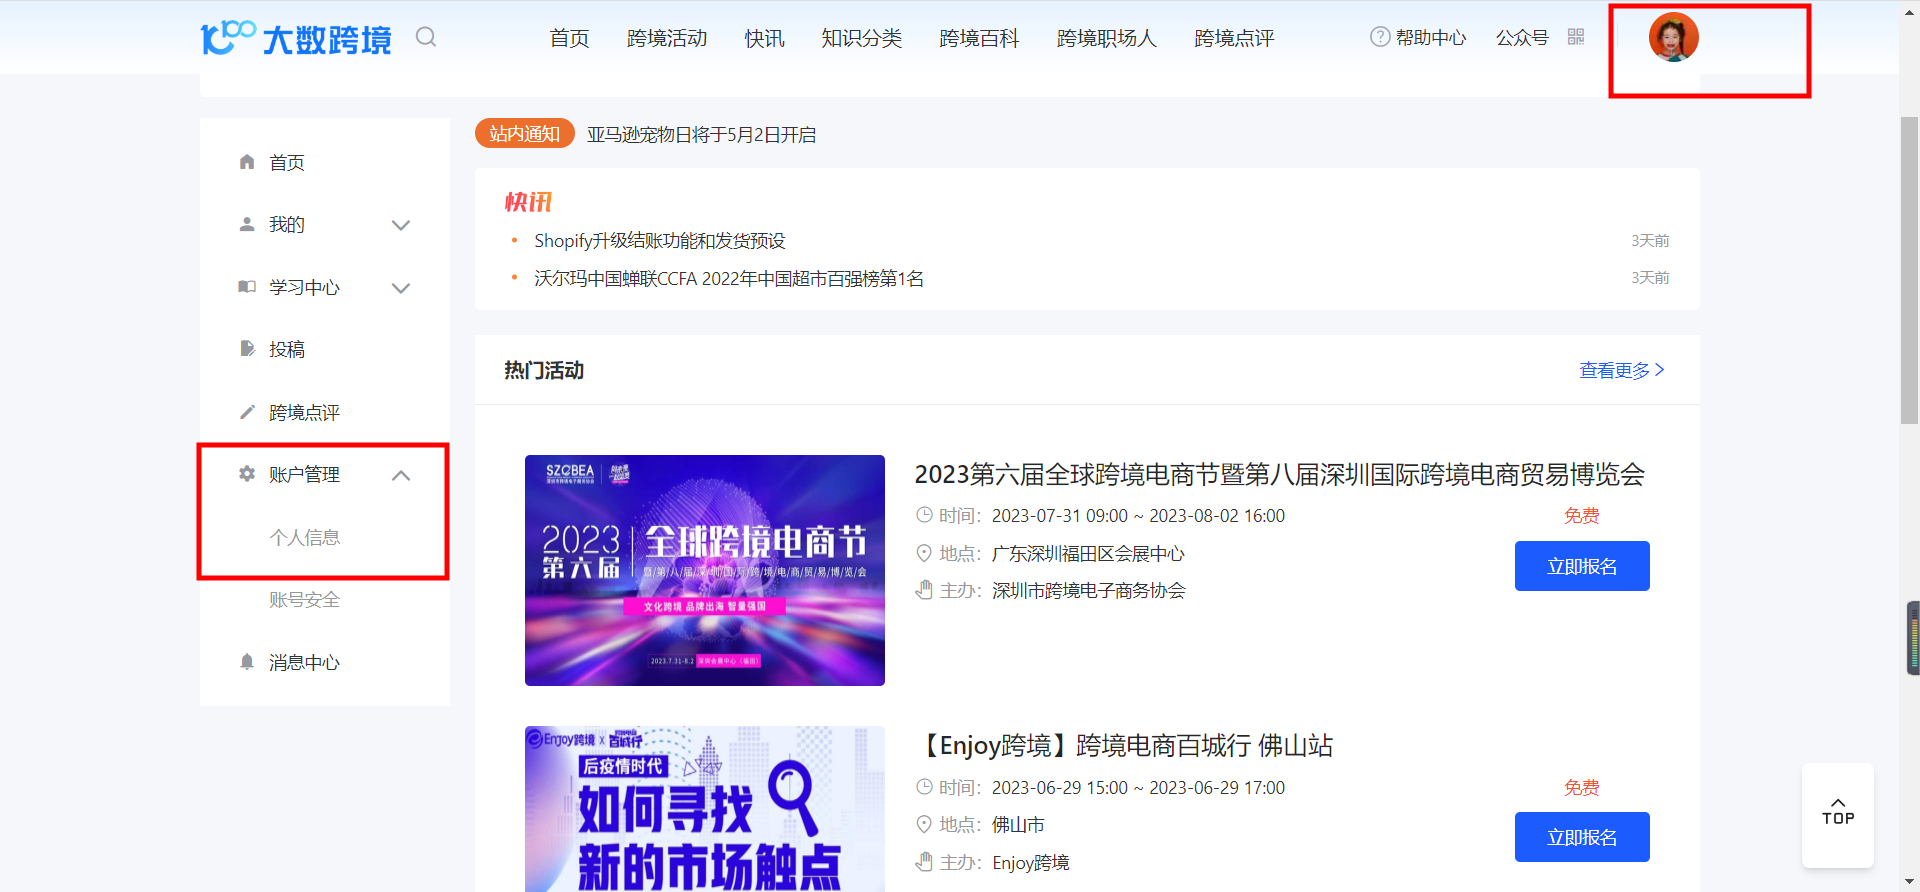Collapse the 账户管理 sidebar section
This screenshot has height=892, width=1920.
(401, 475)
